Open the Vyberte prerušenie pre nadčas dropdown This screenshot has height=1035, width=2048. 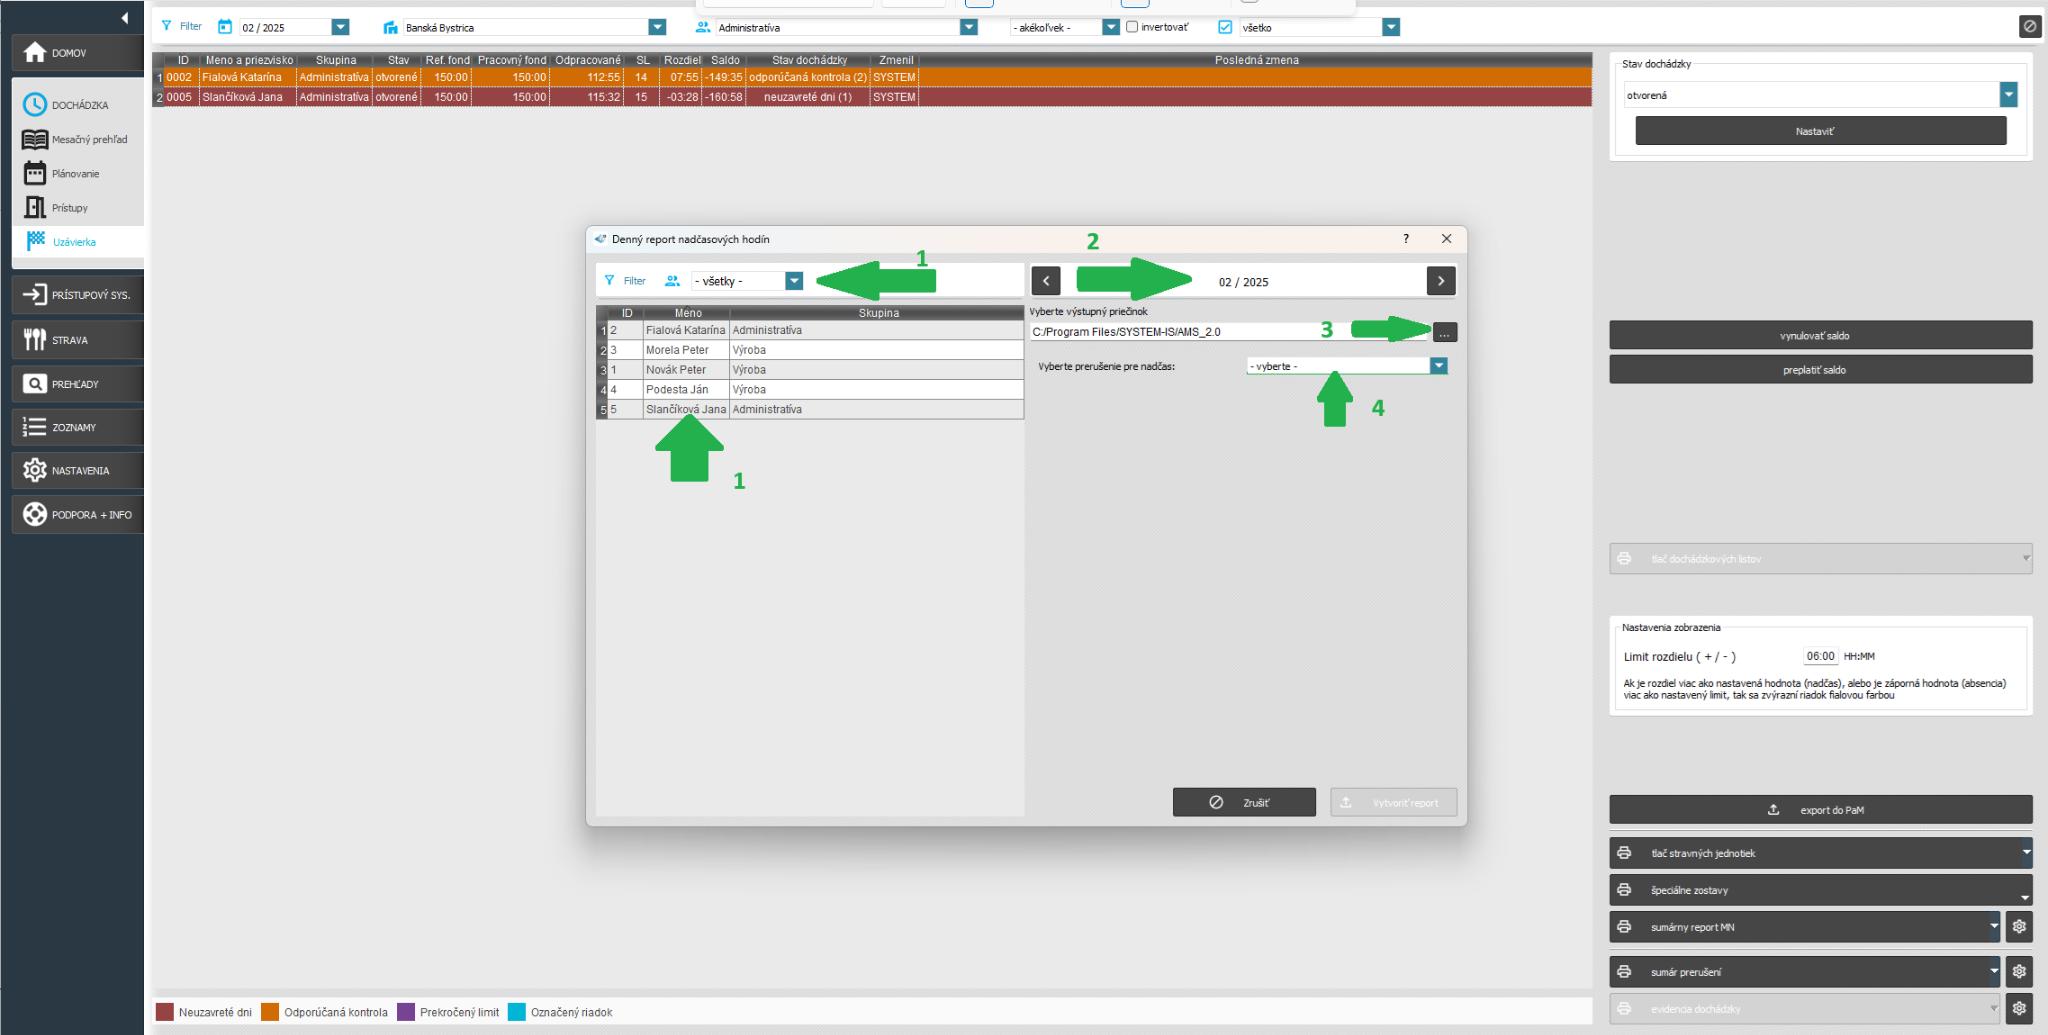click(1438, 366)
